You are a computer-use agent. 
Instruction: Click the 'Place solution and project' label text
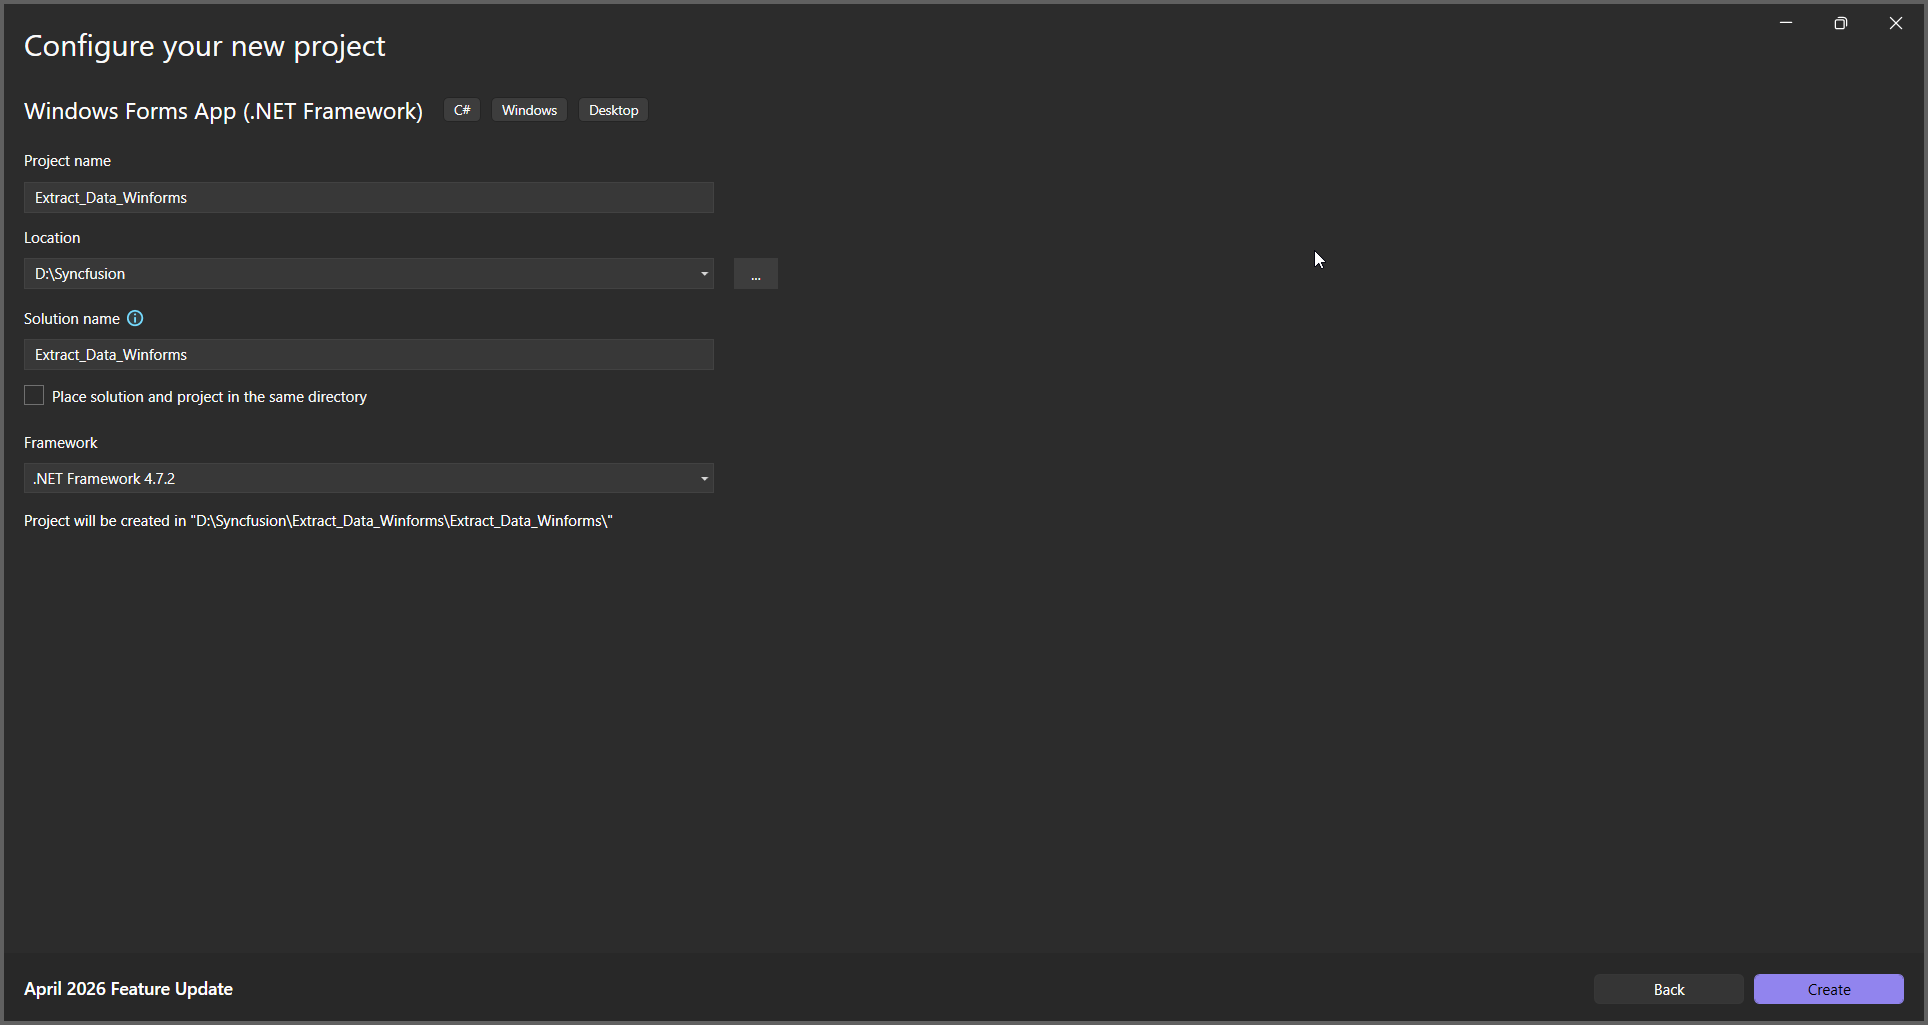[x=209, y=397]
